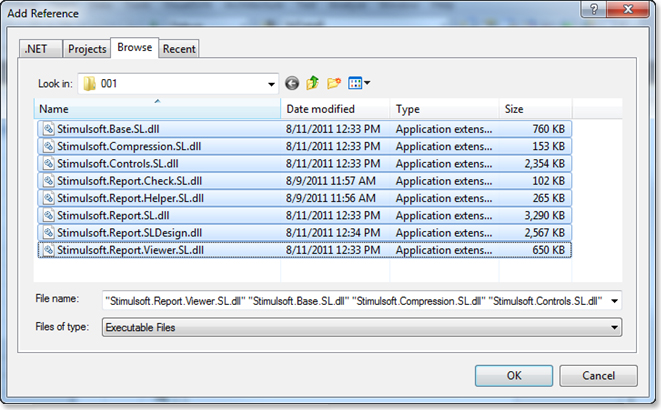
Task: Click the dll icon of Stimulsoft.Base.SL.dll
Action: (x=48, y=129)
